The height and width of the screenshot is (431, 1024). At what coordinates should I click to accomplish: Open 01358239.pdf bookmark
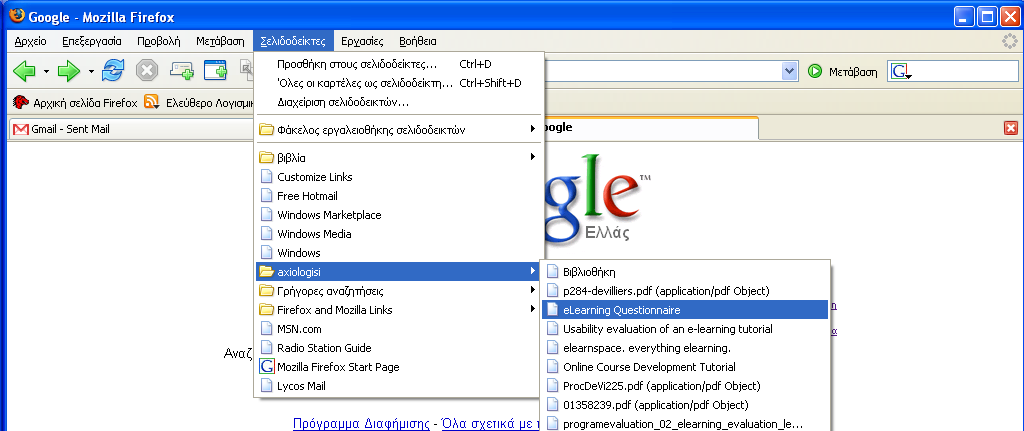[x=685, y=404]
